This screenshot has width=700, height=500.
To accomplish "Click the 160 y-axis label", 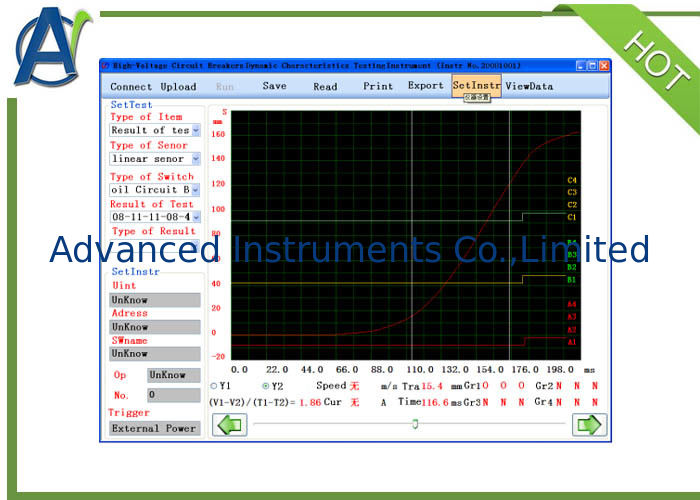I will pyautogui.click(x=218, y=134).
